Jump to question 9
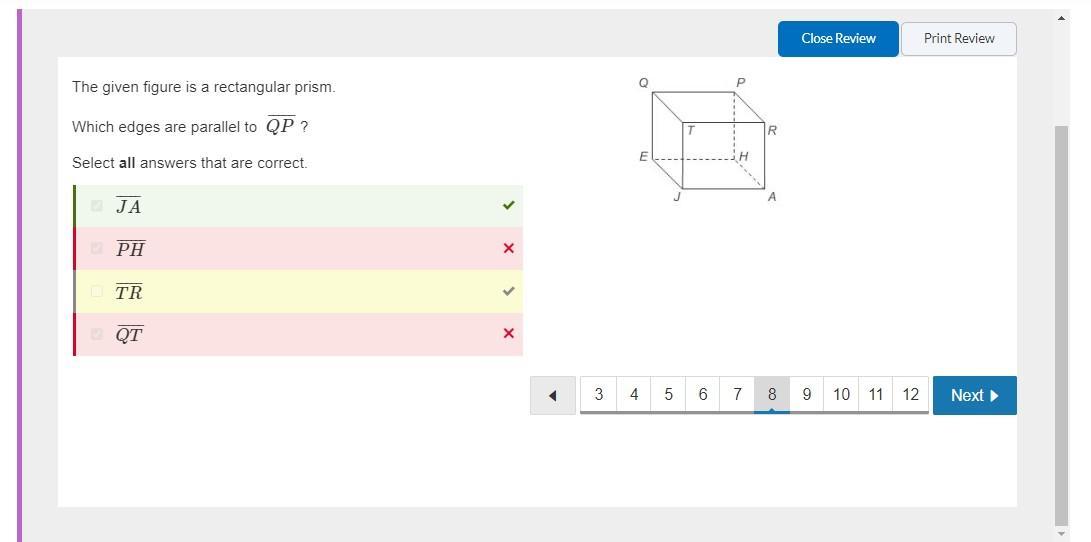This screenshot has width=1091, height=542. 806,394
